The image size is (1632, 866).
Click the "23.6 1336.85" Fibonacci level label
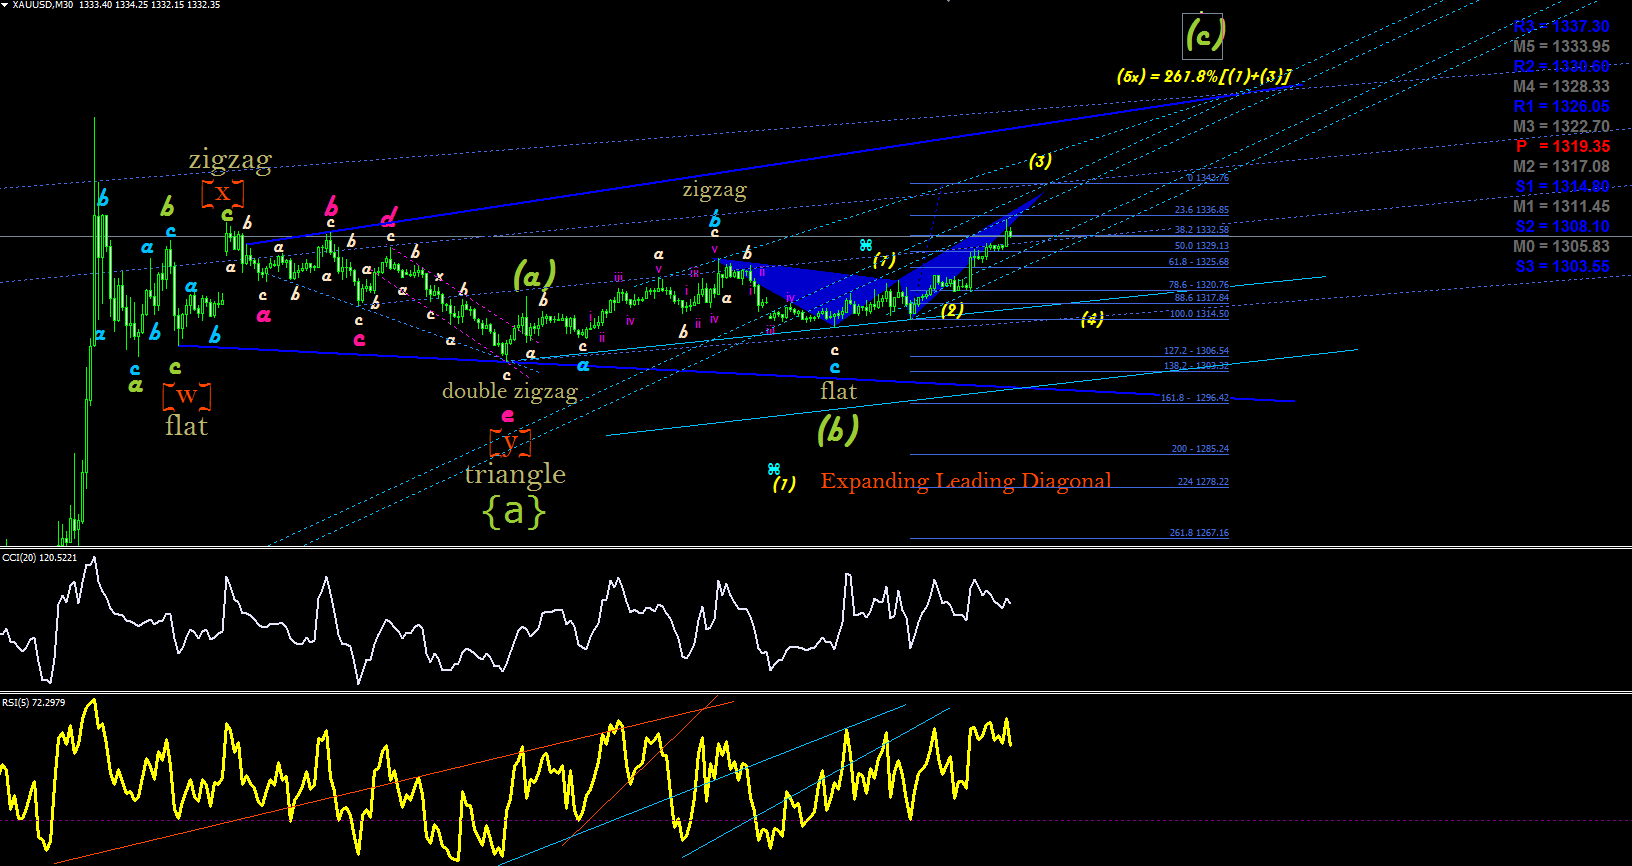click(x=1202, y=210)
